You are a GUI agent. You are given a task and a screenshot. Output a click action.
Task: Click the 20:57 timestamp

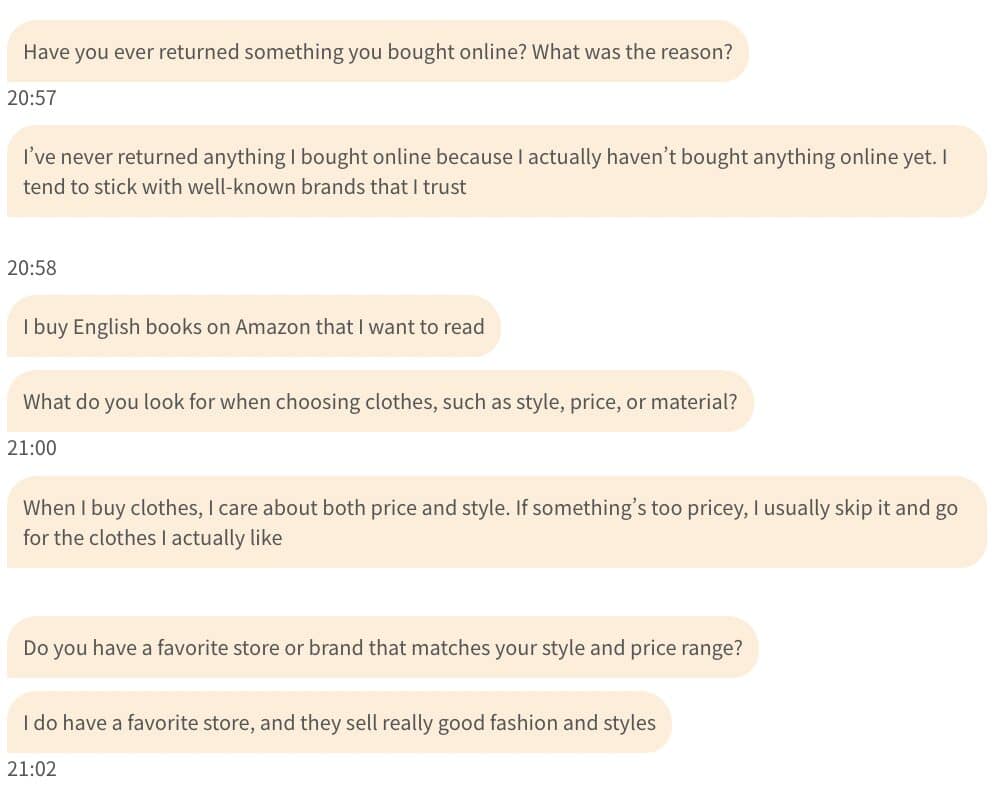coord(31,98)
